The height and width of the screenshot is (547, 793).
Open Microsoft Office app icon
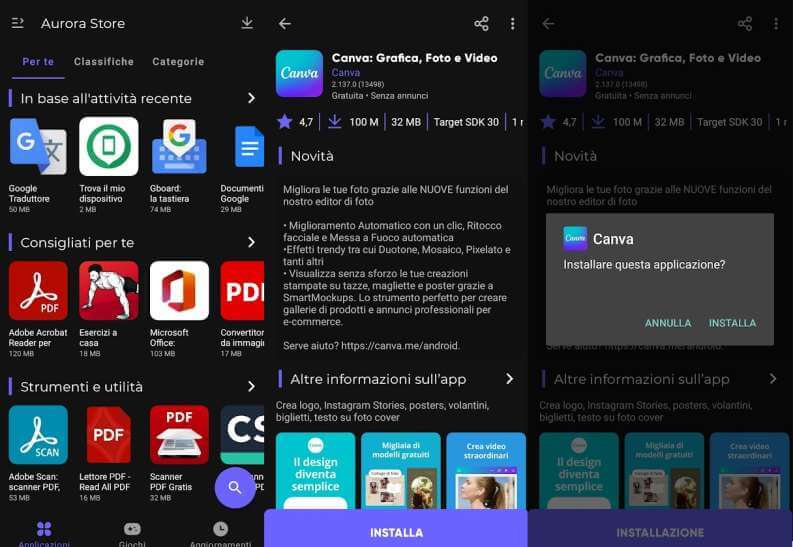point(179,291)
